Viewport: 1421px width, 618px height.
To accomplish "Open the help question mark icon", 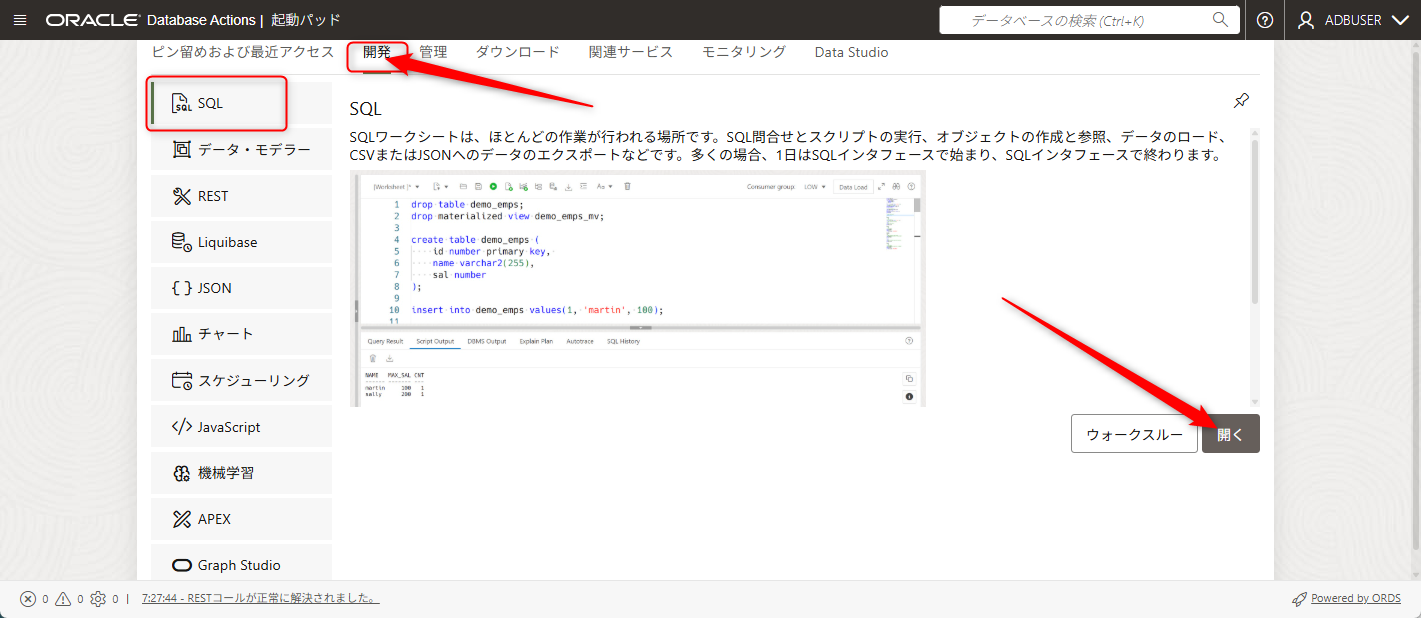I will 1265,20.
